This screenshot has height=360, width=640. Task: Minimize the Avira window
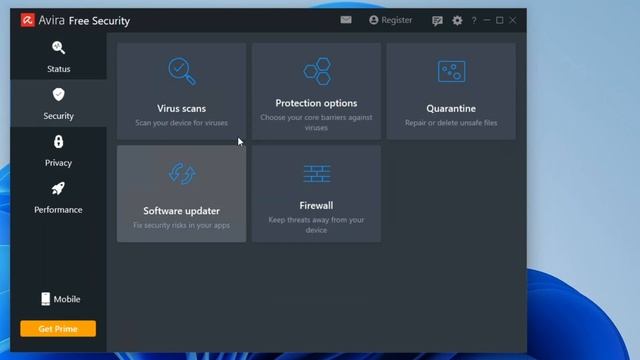(x=487, y=20)
